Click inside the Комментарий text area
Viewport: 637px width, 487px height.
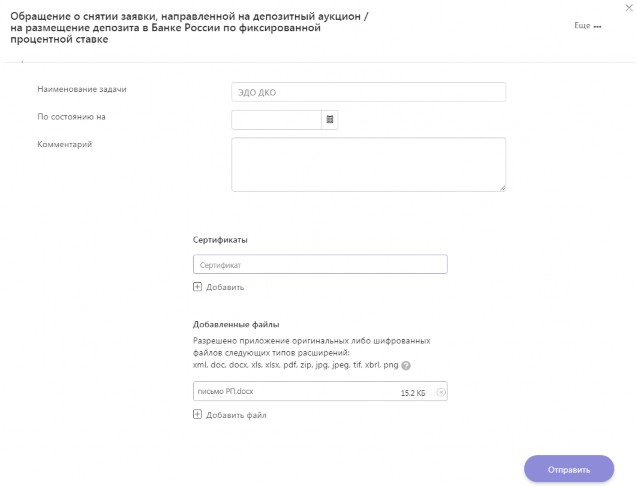[x=368, y=164]
